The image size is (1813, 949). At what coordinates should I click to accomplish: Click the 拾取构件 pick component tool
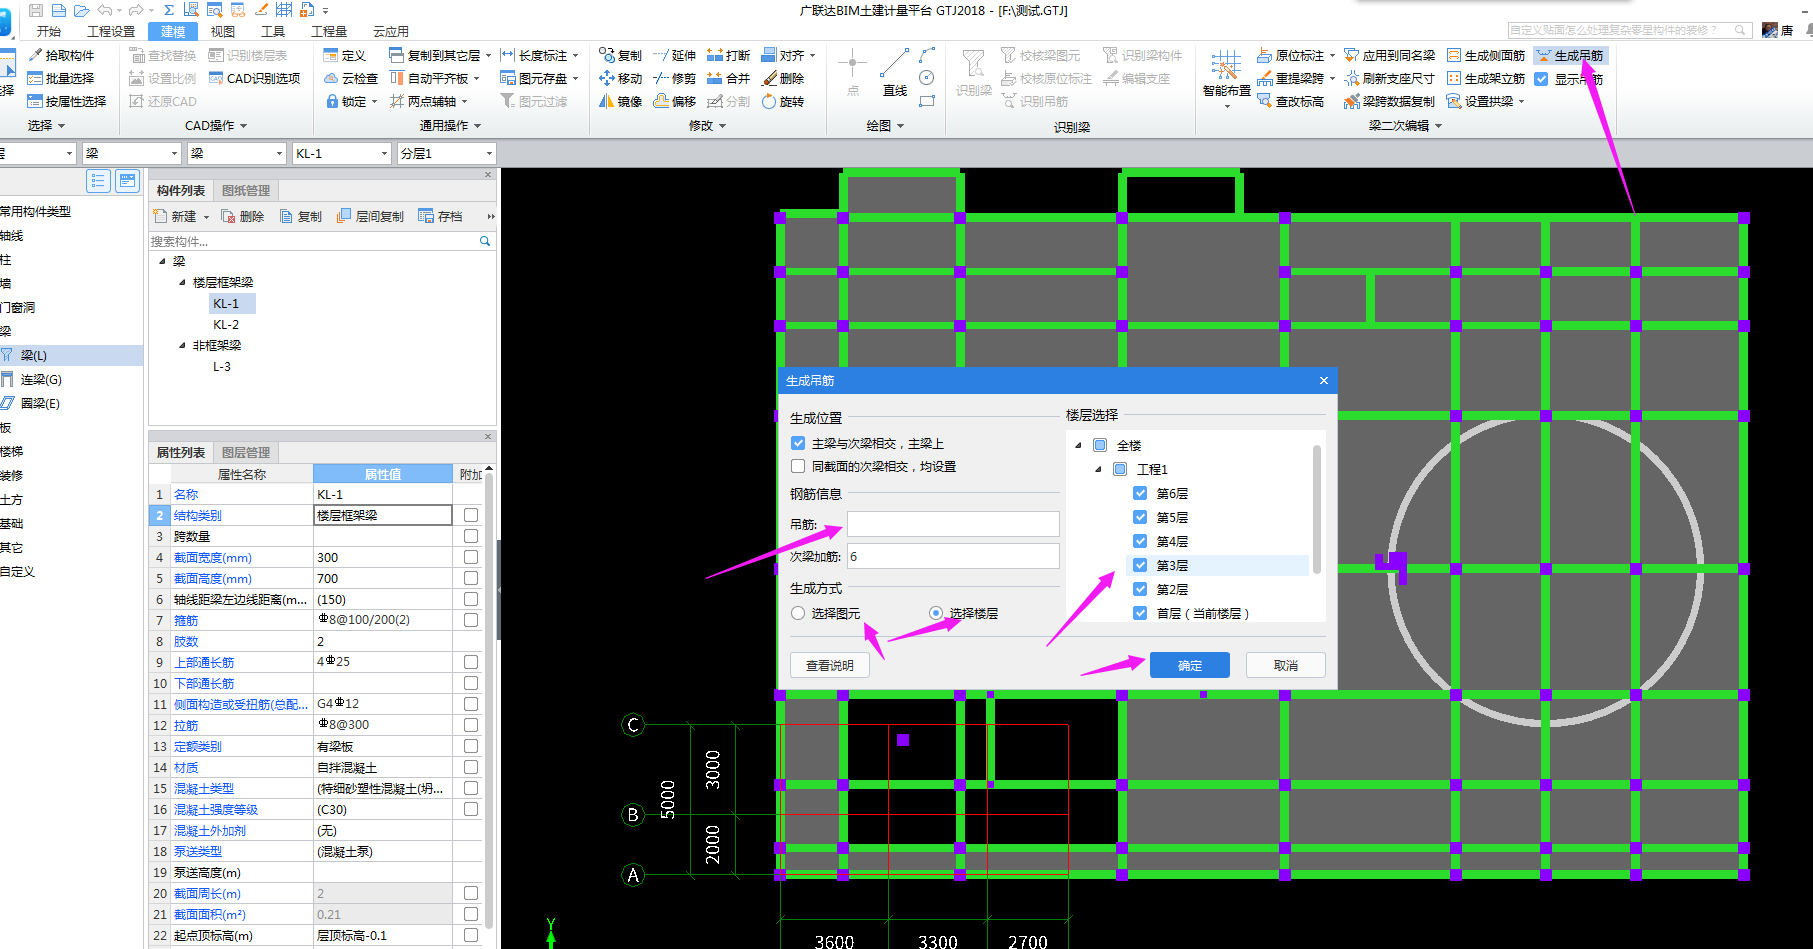click(61, 55)
